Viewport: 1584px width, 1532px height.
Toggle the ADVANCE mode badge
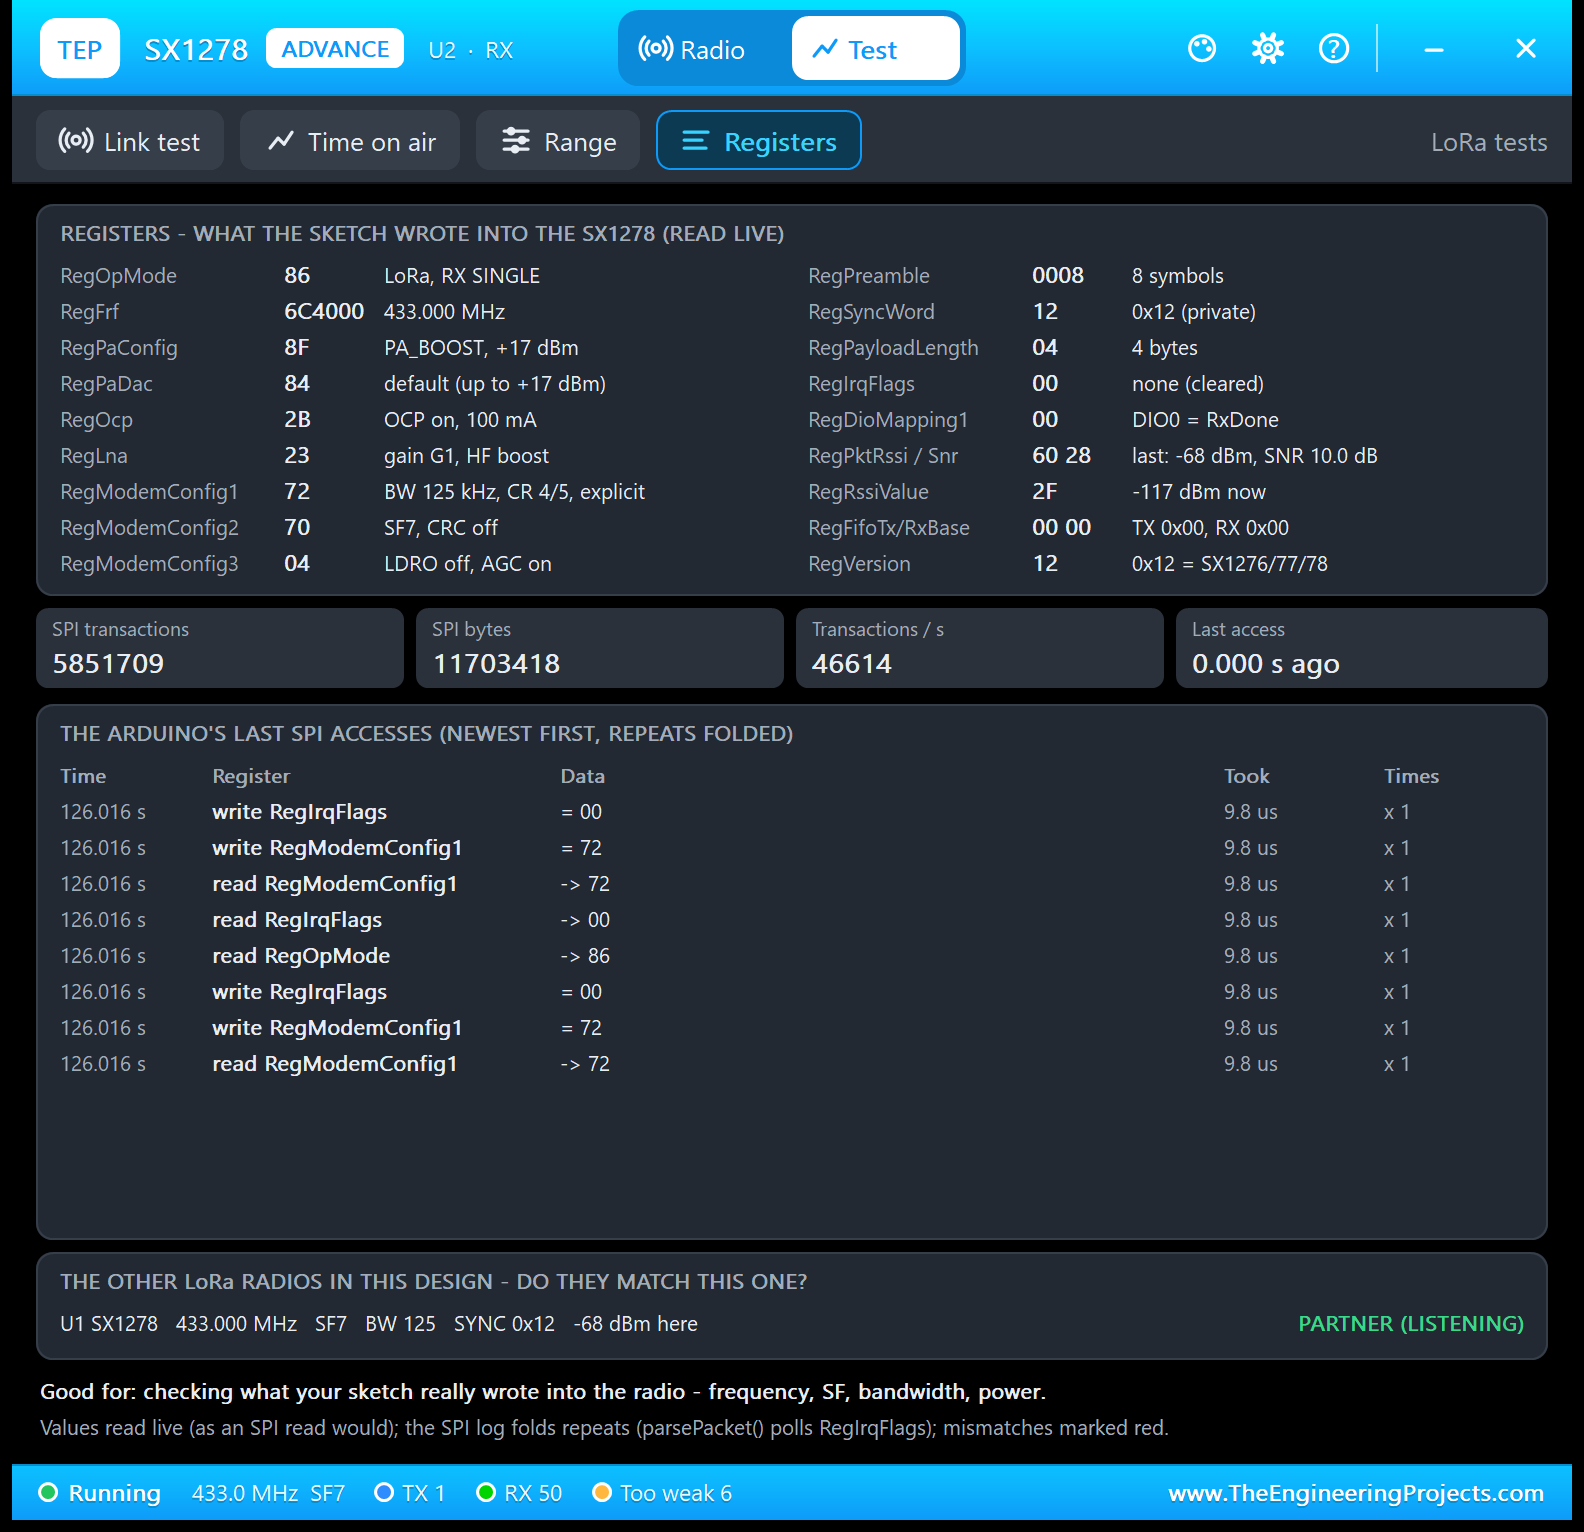click(x=335, y=49)
